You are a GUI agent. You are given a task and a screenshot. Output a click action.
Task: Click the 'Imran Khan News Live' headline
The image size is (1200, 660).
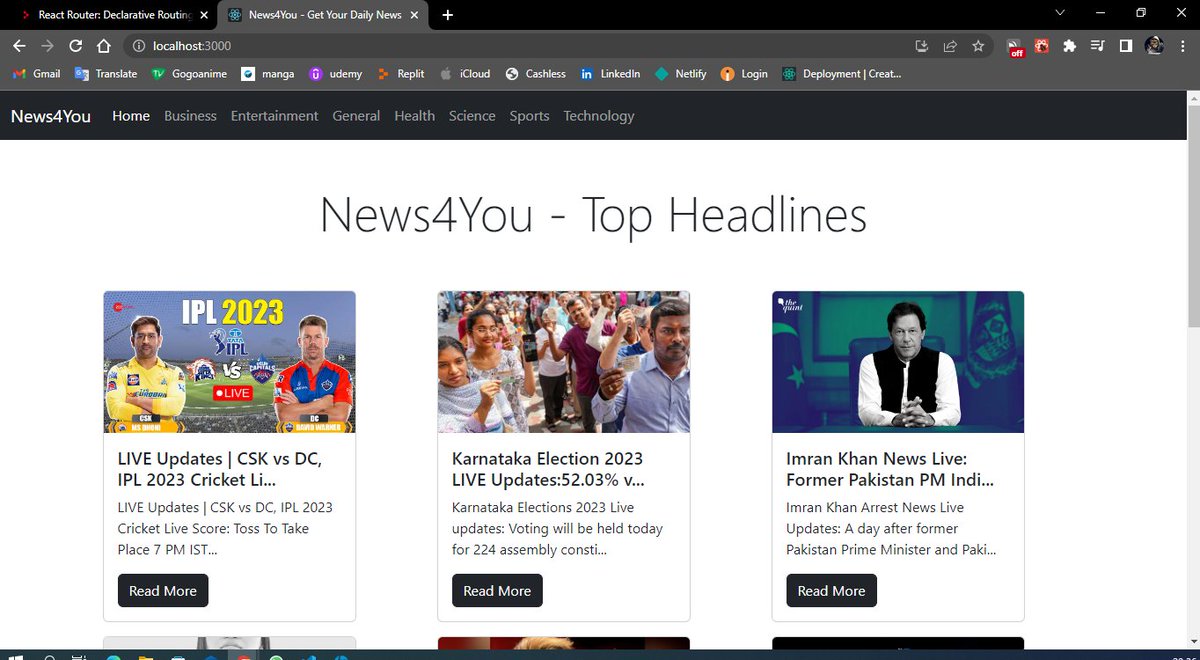(x=890, y=469)
